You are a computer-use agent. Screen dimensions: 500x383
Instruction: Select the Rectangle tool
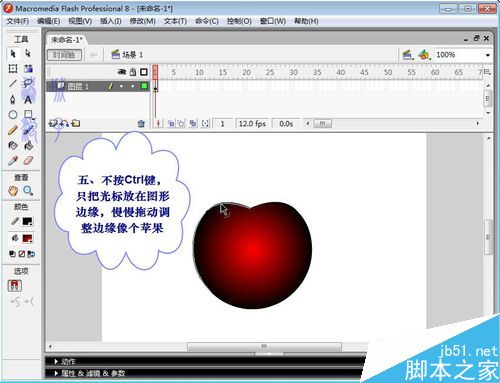28,115
